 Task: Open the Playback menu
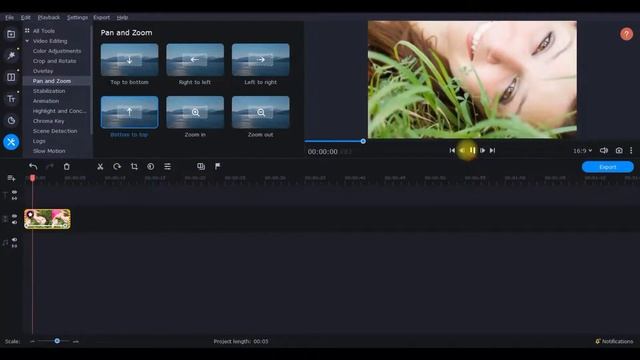[x=49, y=18]
